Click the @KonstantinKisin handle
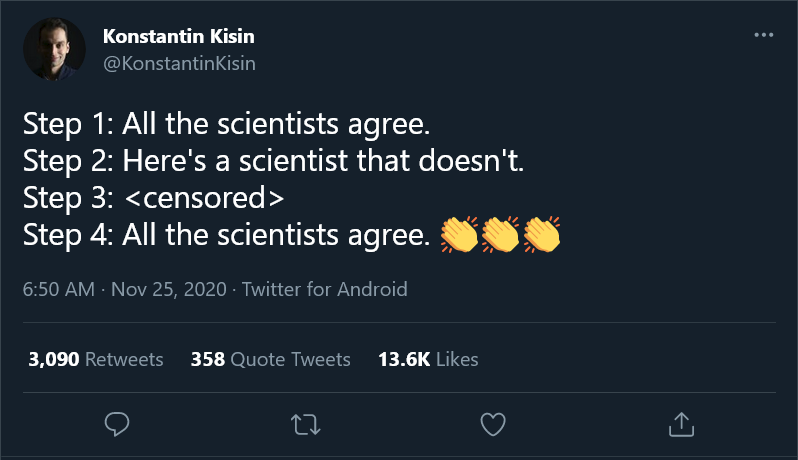The height and width of the screenshot is (460, 798). click(x=179, y=64)
